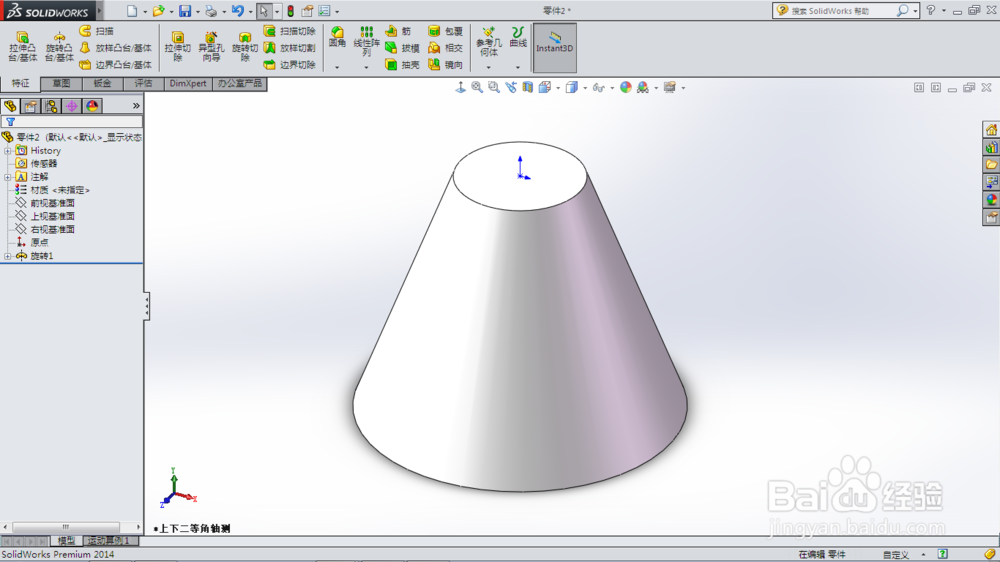
Task: Open the PropertyManager panel tab
Action: click(x=30, y=106)
